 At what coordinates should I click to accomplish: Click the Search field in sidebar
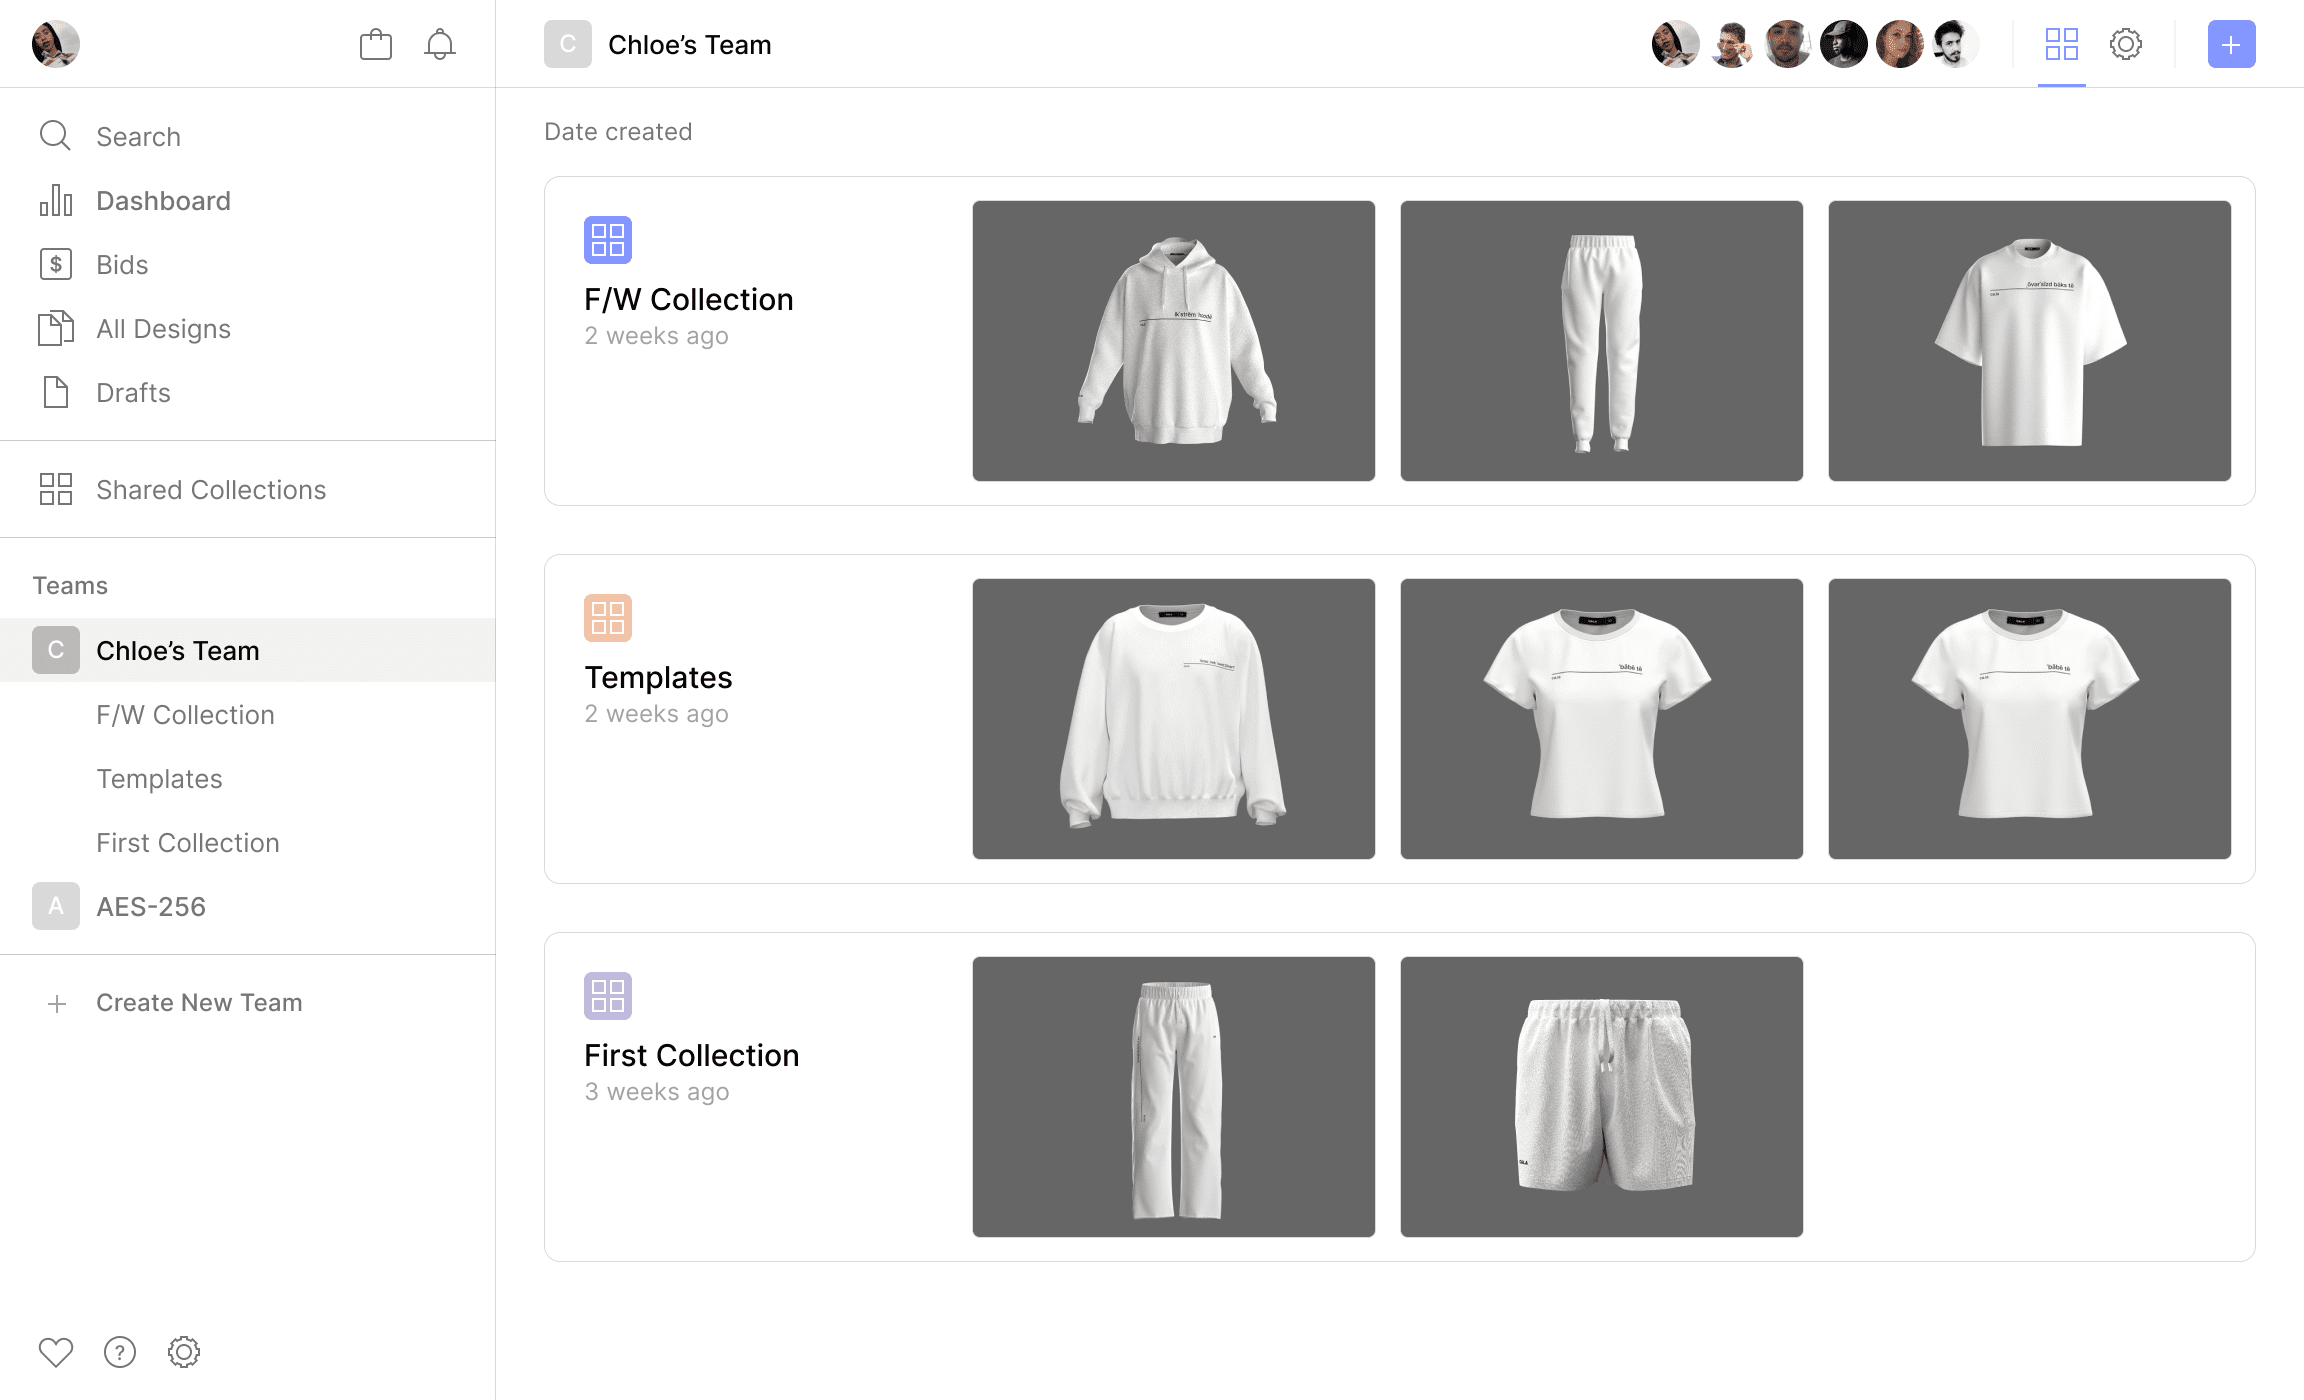click(x=138, y=137)
